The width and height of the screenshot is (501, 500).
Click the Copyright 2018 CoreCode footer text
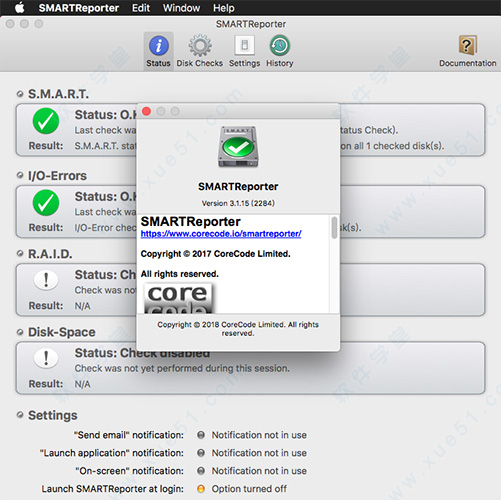[238, 329]
